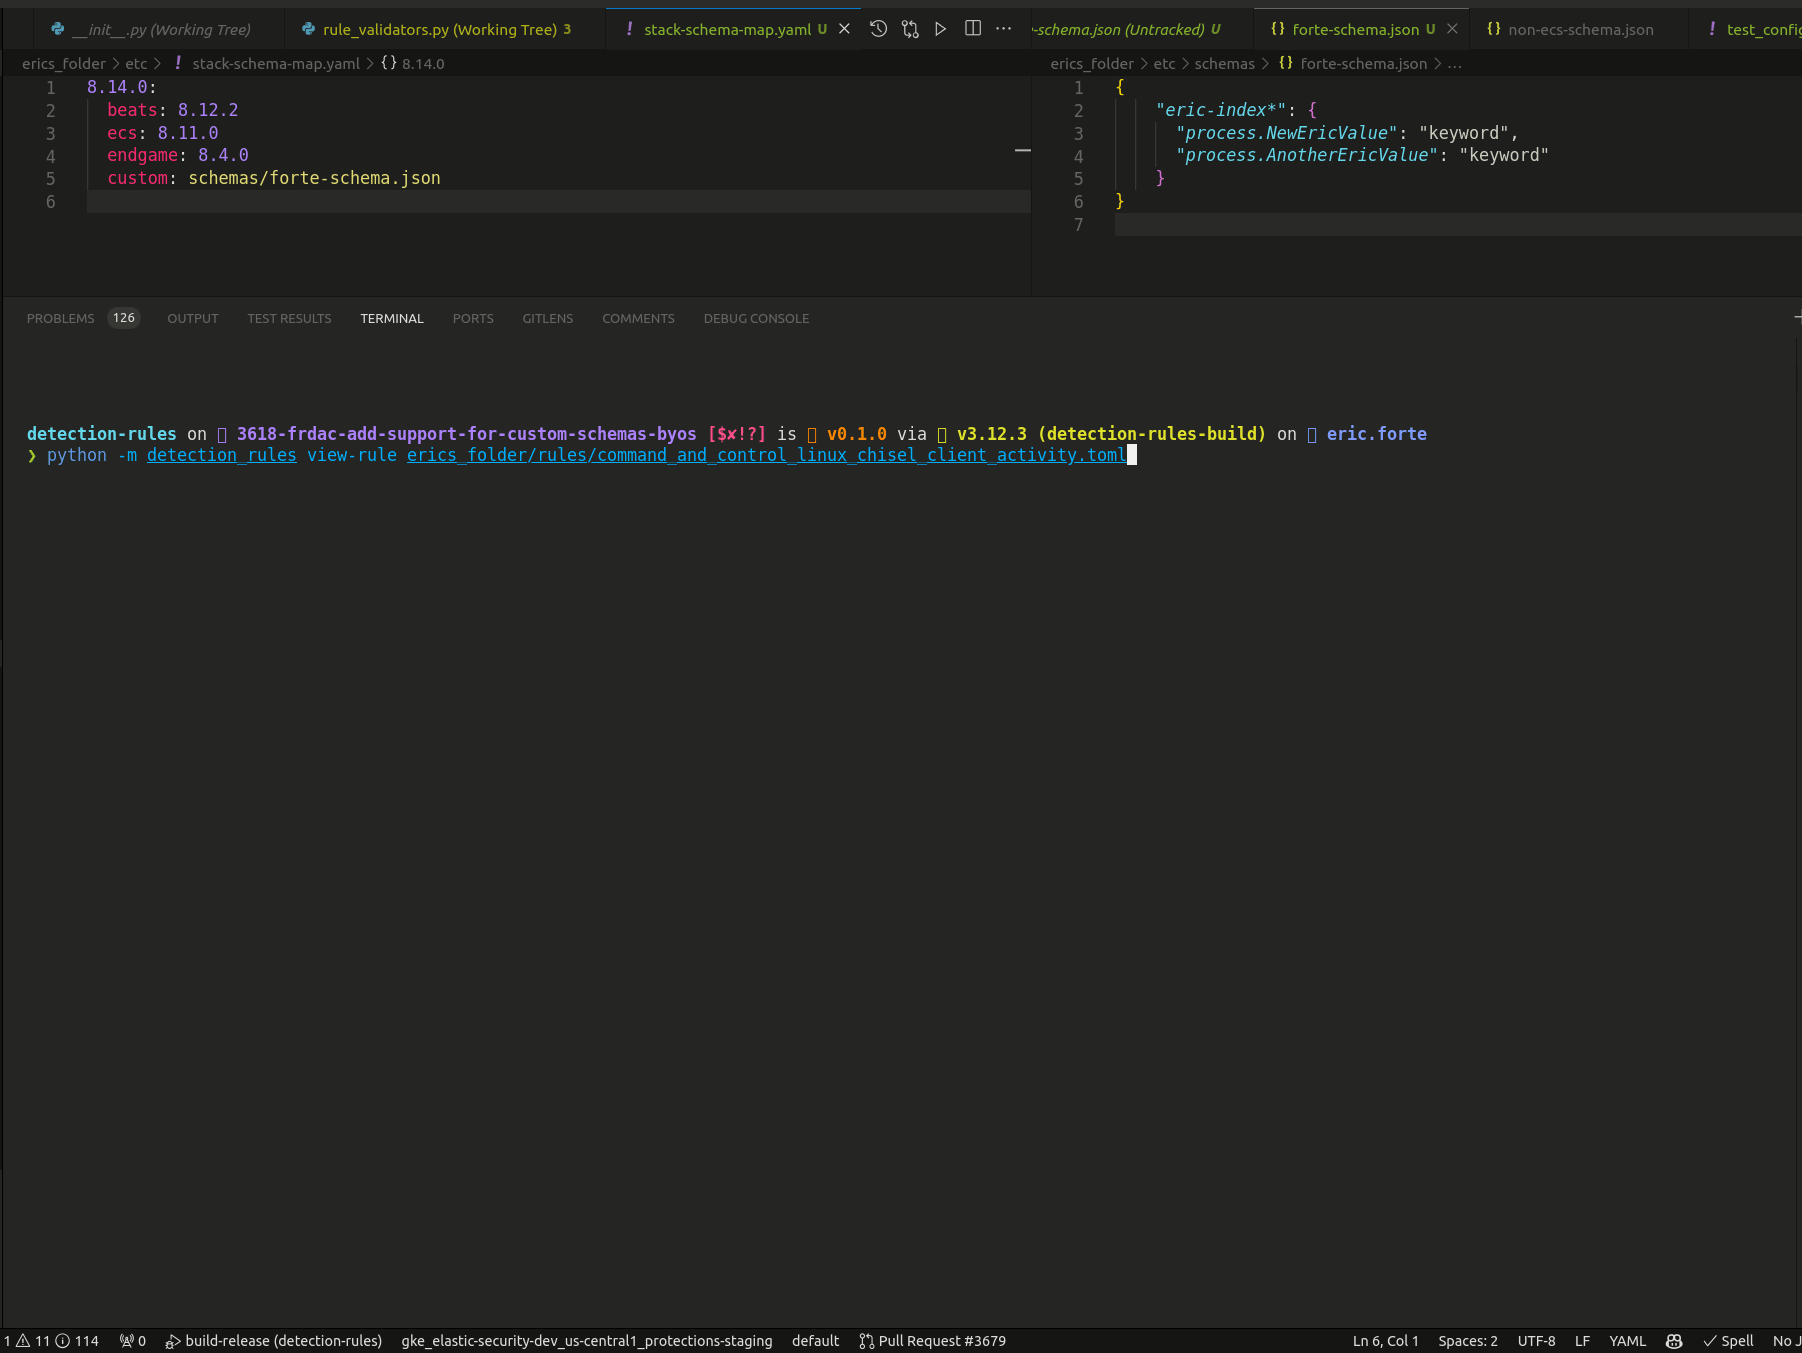Click 8.14.0 symbol breadcrumb
The height and width of the screenshot is (1353, 1802).
point(422,63)
